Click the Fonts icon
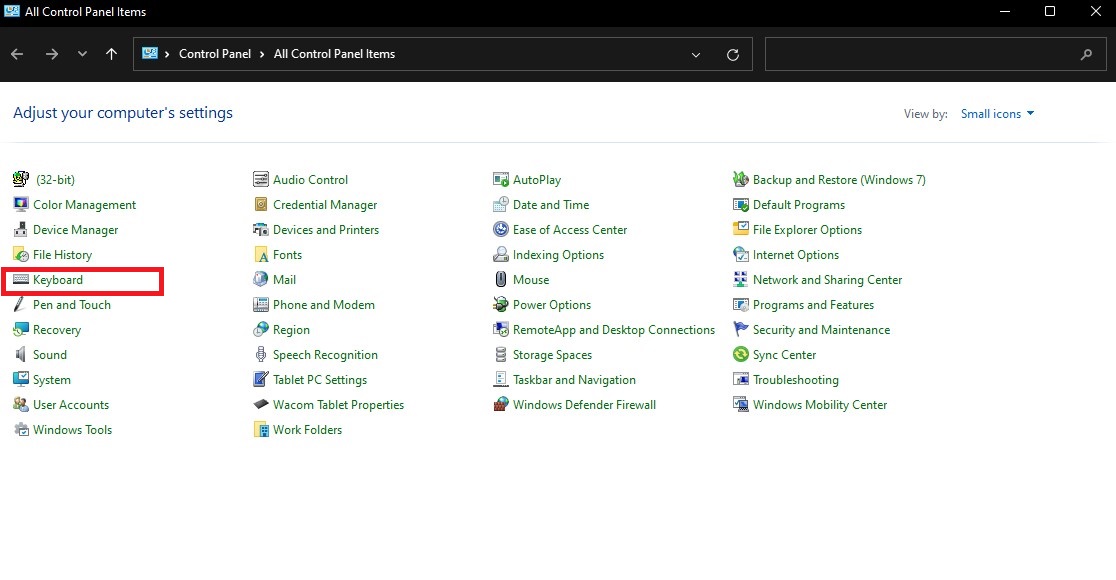Viewport: 1116px width, 580px height. pos(261,255)
